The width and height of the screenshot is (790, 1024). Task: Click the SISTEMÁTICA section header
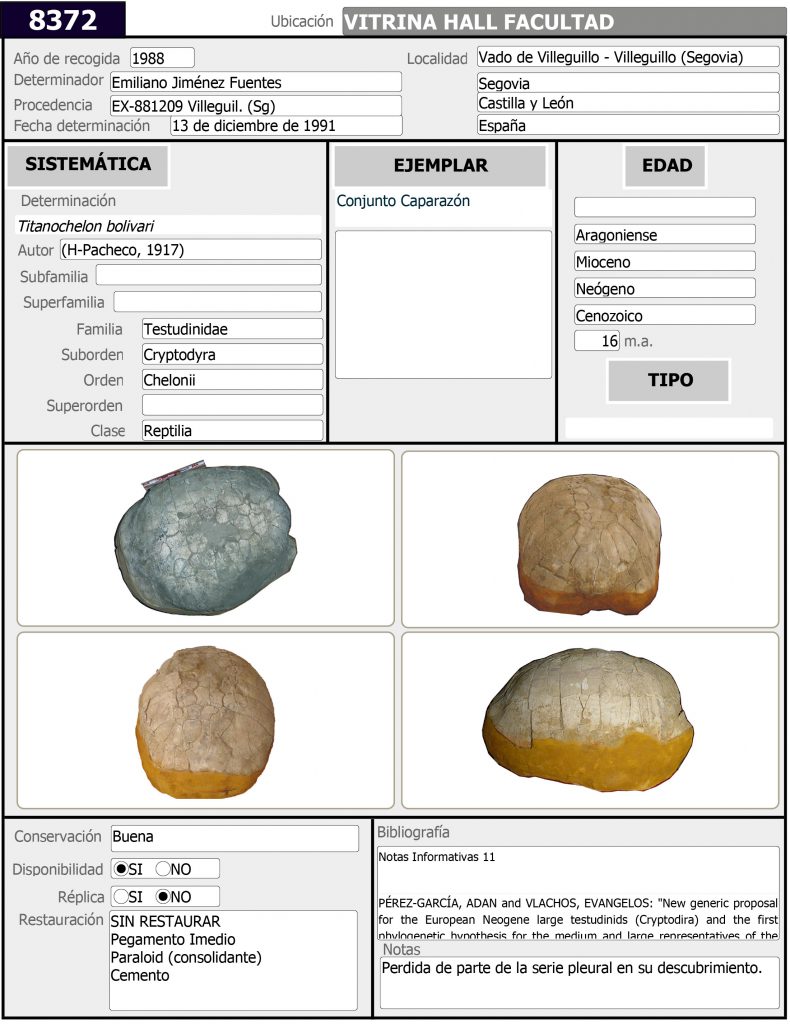pos(88,165)
